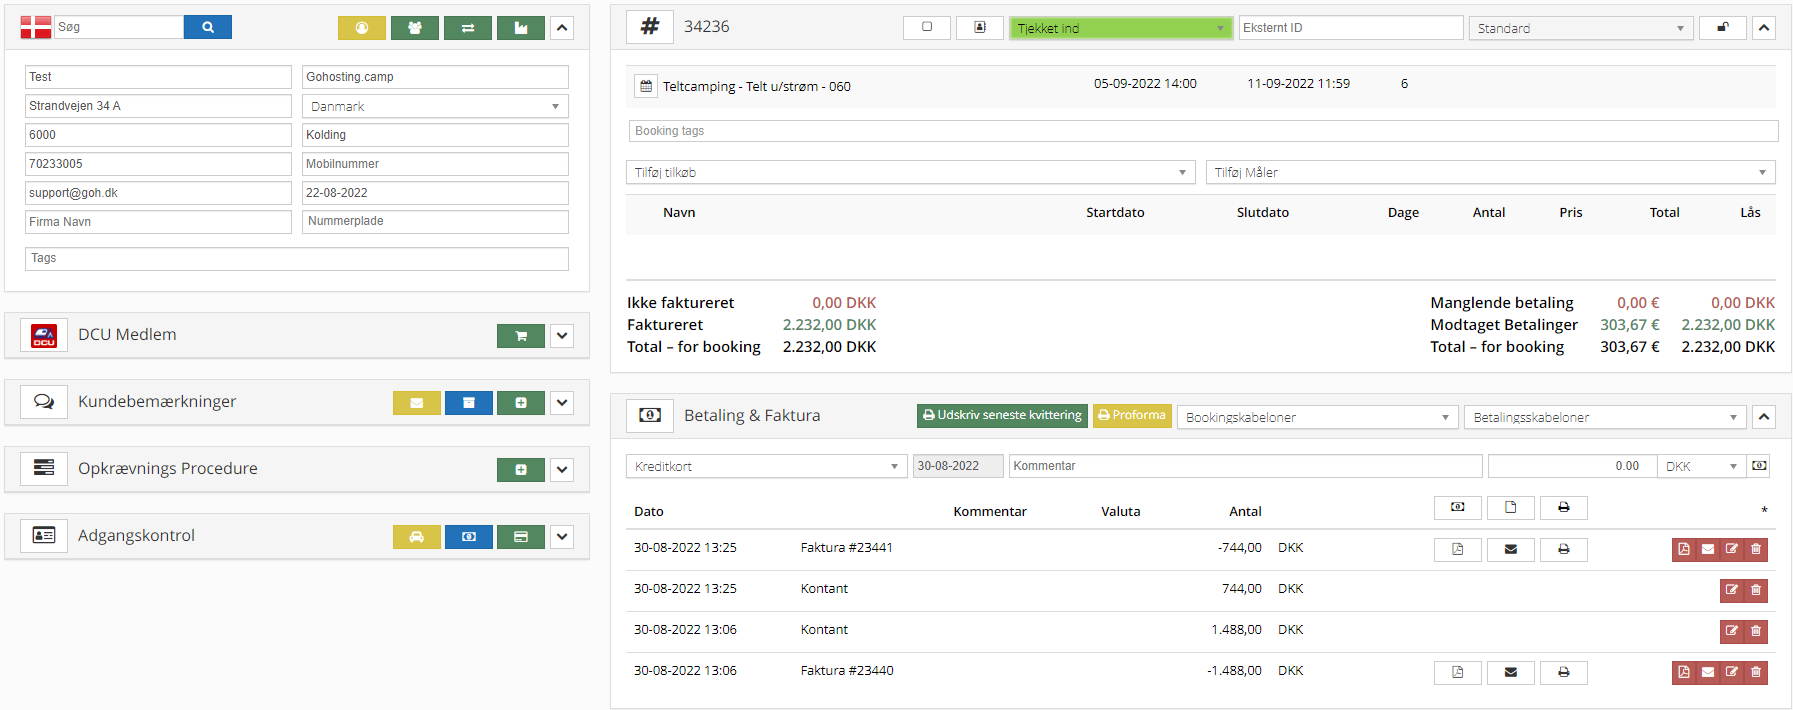Delete the Faktura #23441 payment row
Viewport: 1793px width, 710px height.
coord(1756,549)
